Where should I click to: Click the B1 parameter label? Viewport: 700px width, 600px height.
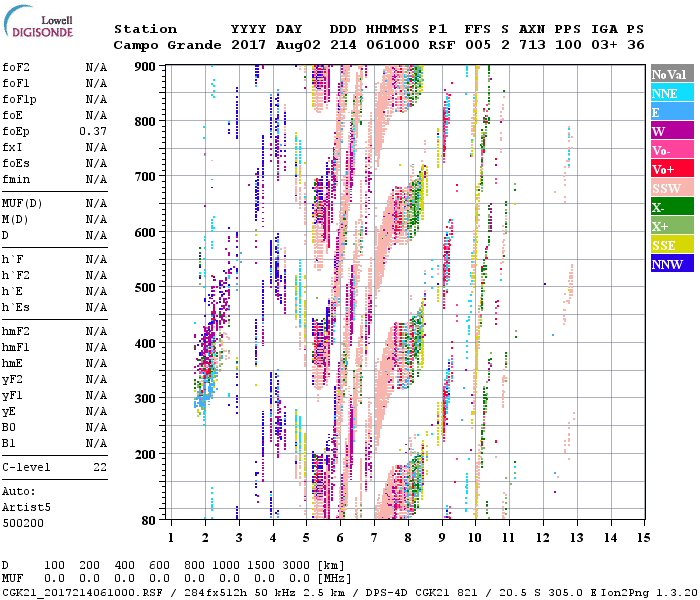9,443
